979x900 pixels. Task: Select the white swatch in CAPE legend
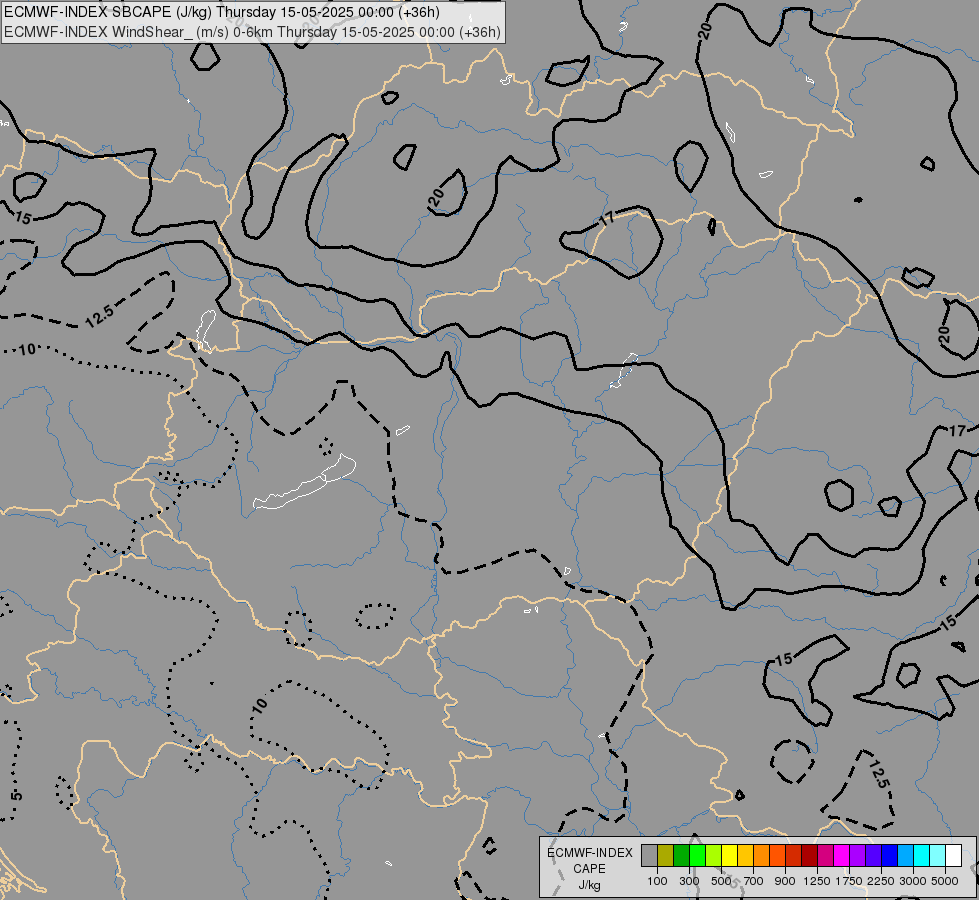(x=953, y=855)
